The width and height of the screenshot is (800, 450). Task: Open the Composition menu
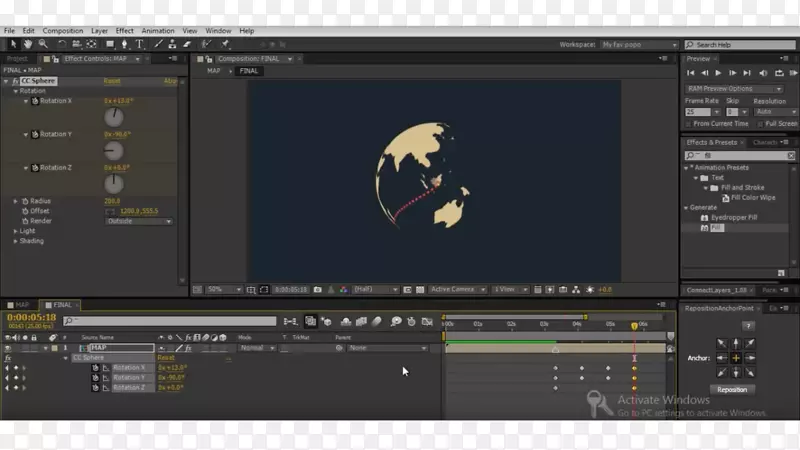[x=63, y=31]
